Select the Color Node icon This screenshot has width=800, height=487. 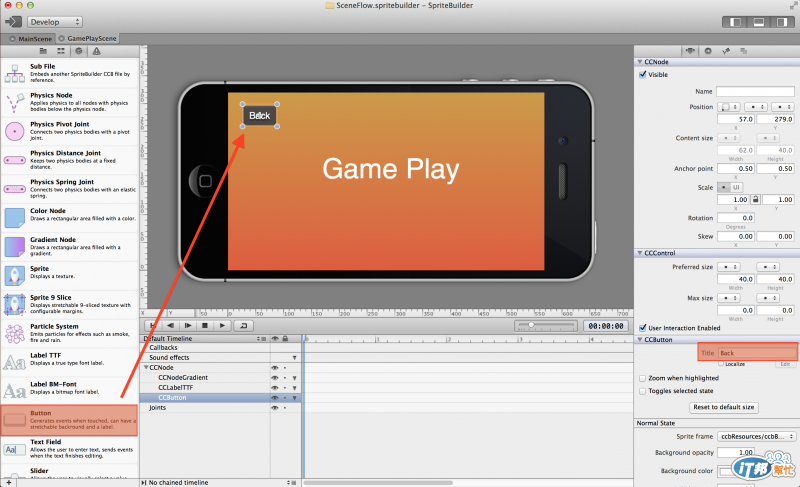[14, 218]
